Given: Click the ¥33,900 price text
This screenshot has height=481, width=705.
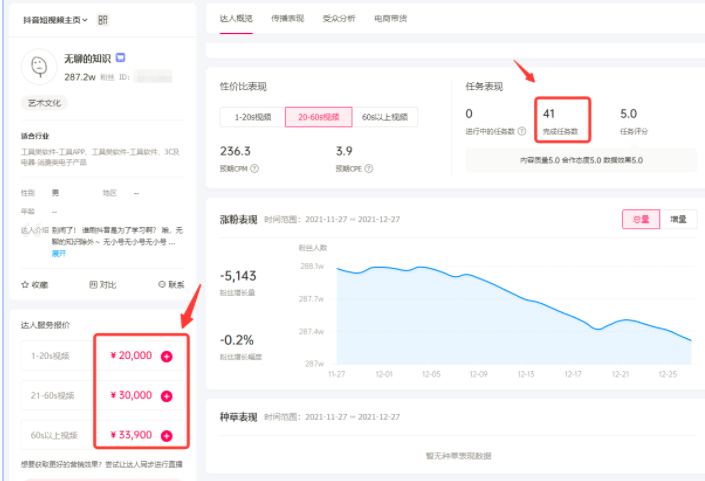Looking at the screenshot, I should (131, 435).
